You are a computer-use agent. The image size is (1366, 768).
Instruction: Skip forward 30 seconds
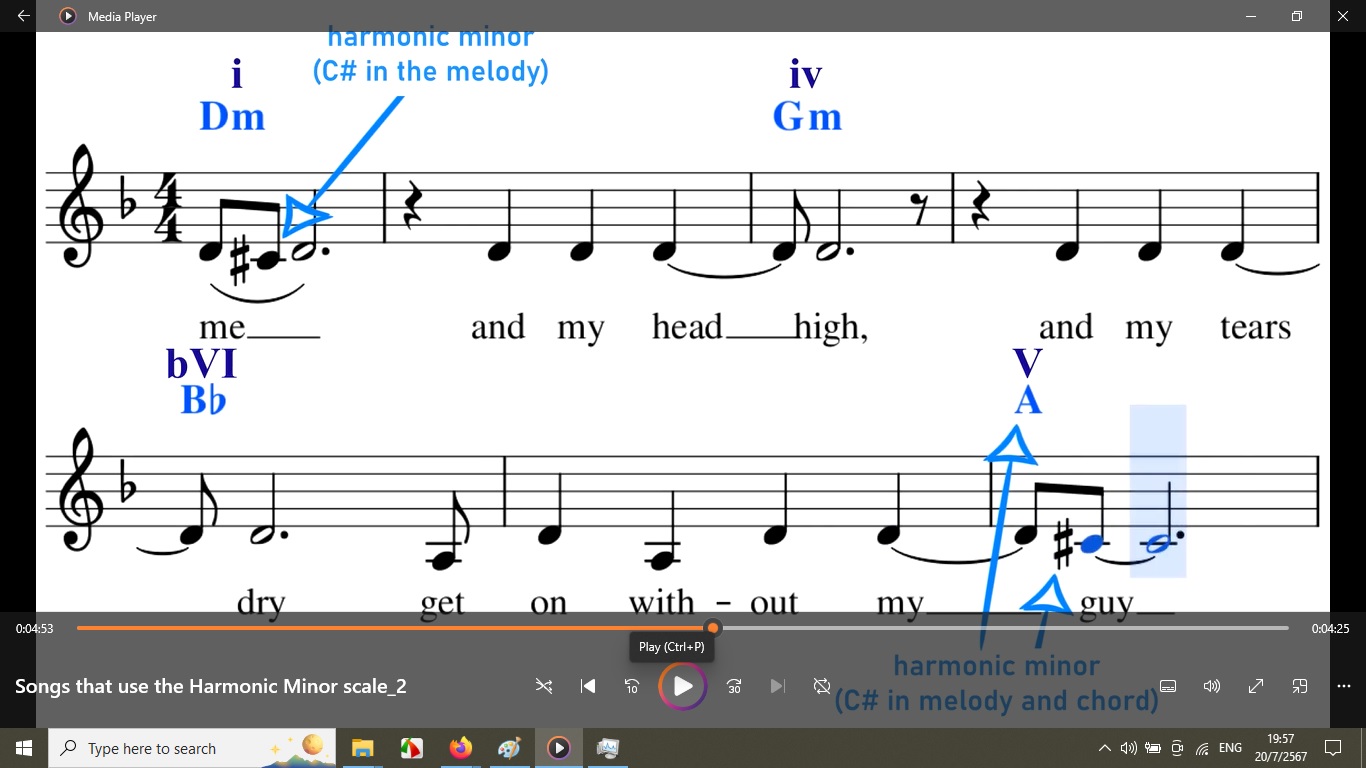coord(734,686)
